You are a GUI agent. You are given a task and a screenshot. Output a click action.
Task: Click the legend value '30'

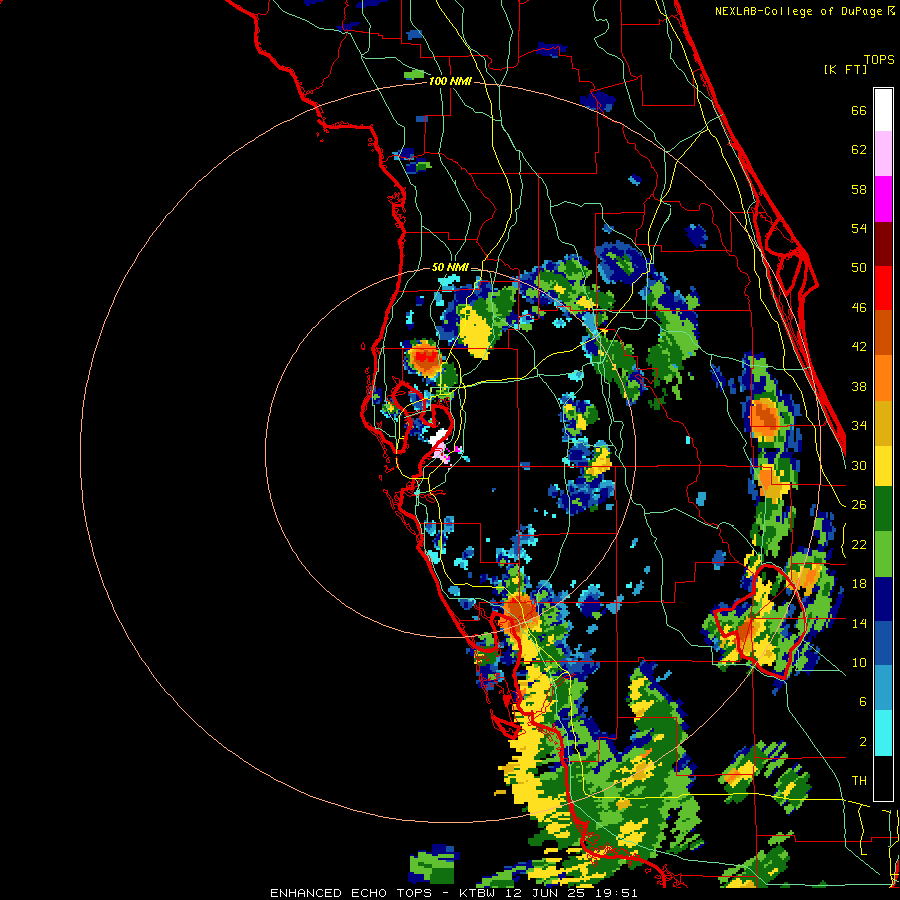pos(859,465)
